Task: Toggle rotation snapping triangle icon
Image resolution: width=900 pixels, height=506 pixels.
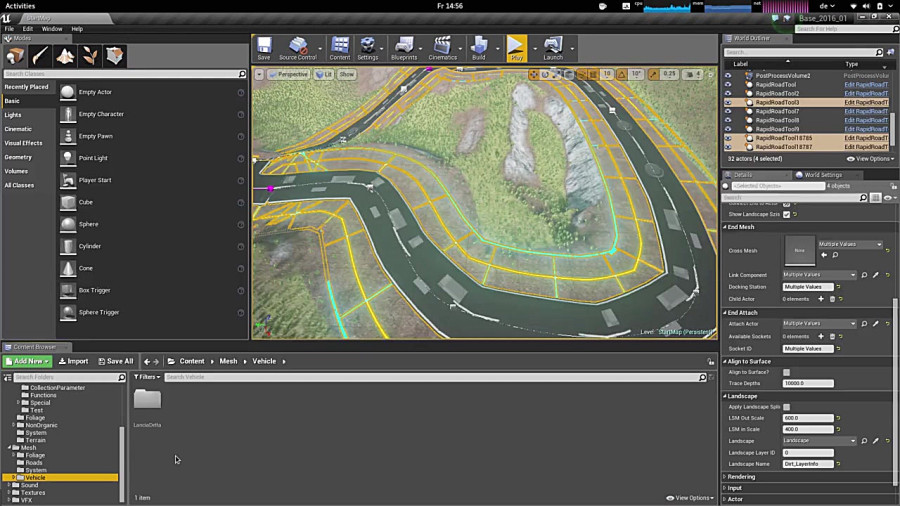Action: pos(622,75)
